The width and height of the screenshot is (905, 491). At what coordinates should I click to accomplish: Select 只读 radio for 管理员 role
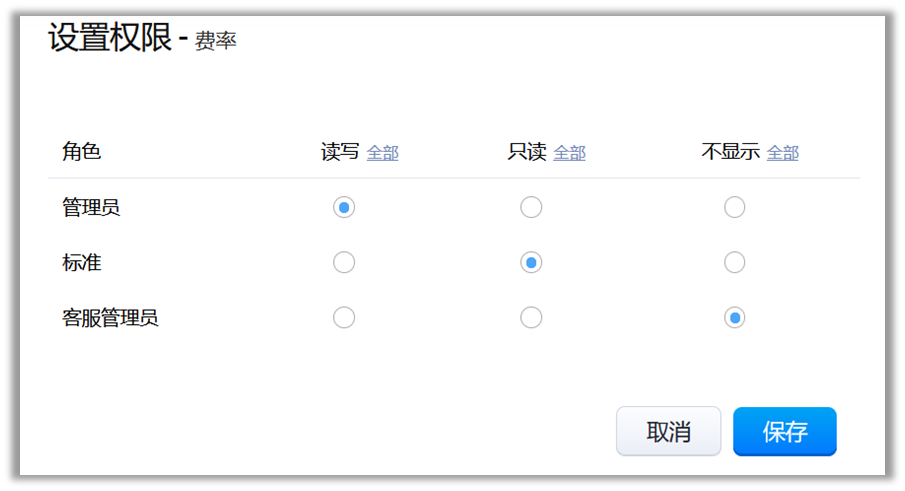[x=531, y=208]
